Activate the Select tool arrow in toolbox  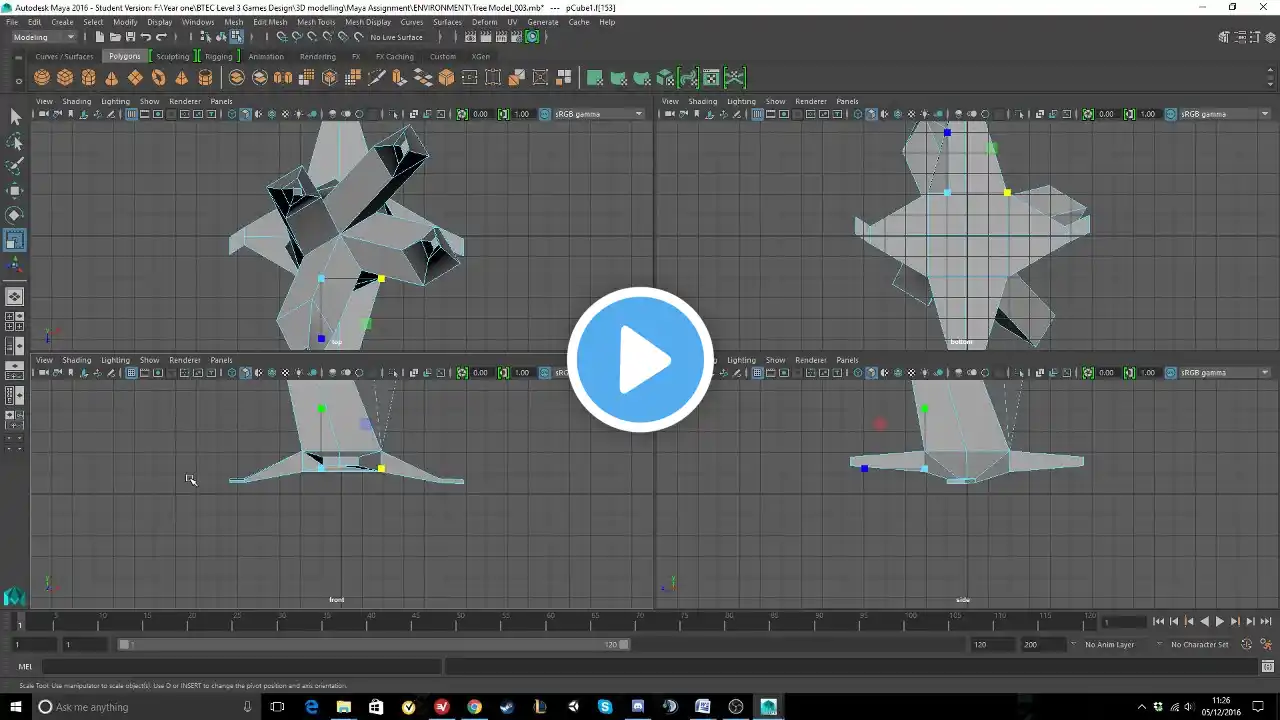pos(15,117)
